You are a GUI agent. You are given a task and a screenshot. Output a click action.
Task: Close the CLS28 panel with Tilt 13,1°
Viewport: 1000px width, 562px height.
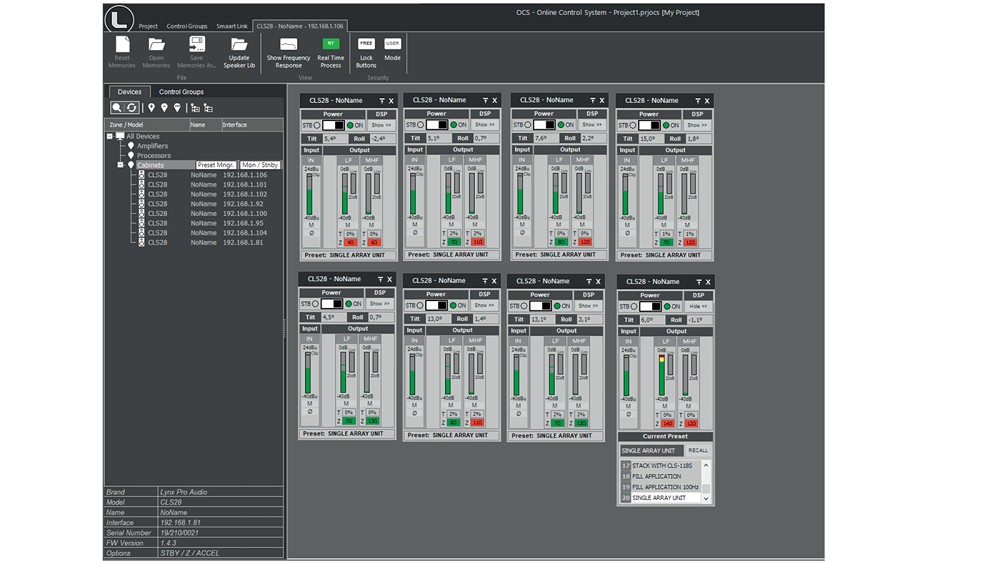click(598, 281)
